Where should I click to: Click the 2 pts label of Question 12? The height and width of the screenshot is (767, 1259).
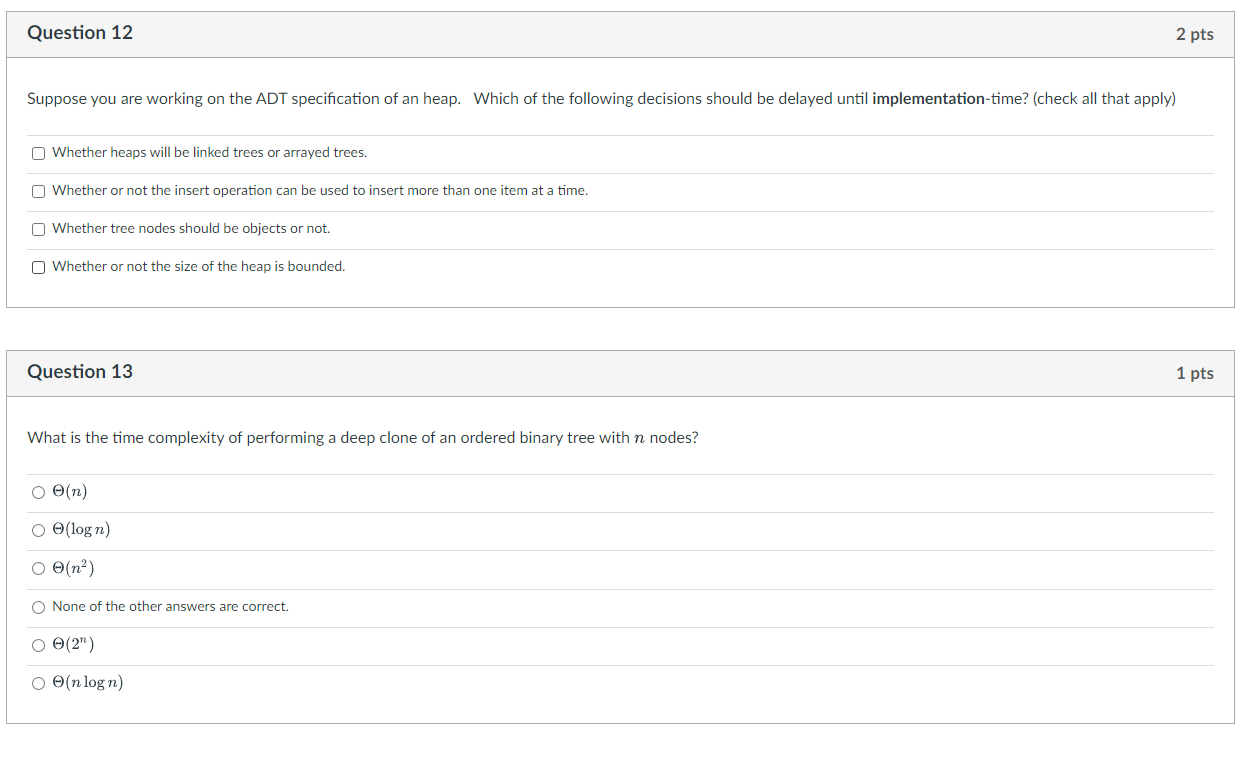[x=1194, y=34]
